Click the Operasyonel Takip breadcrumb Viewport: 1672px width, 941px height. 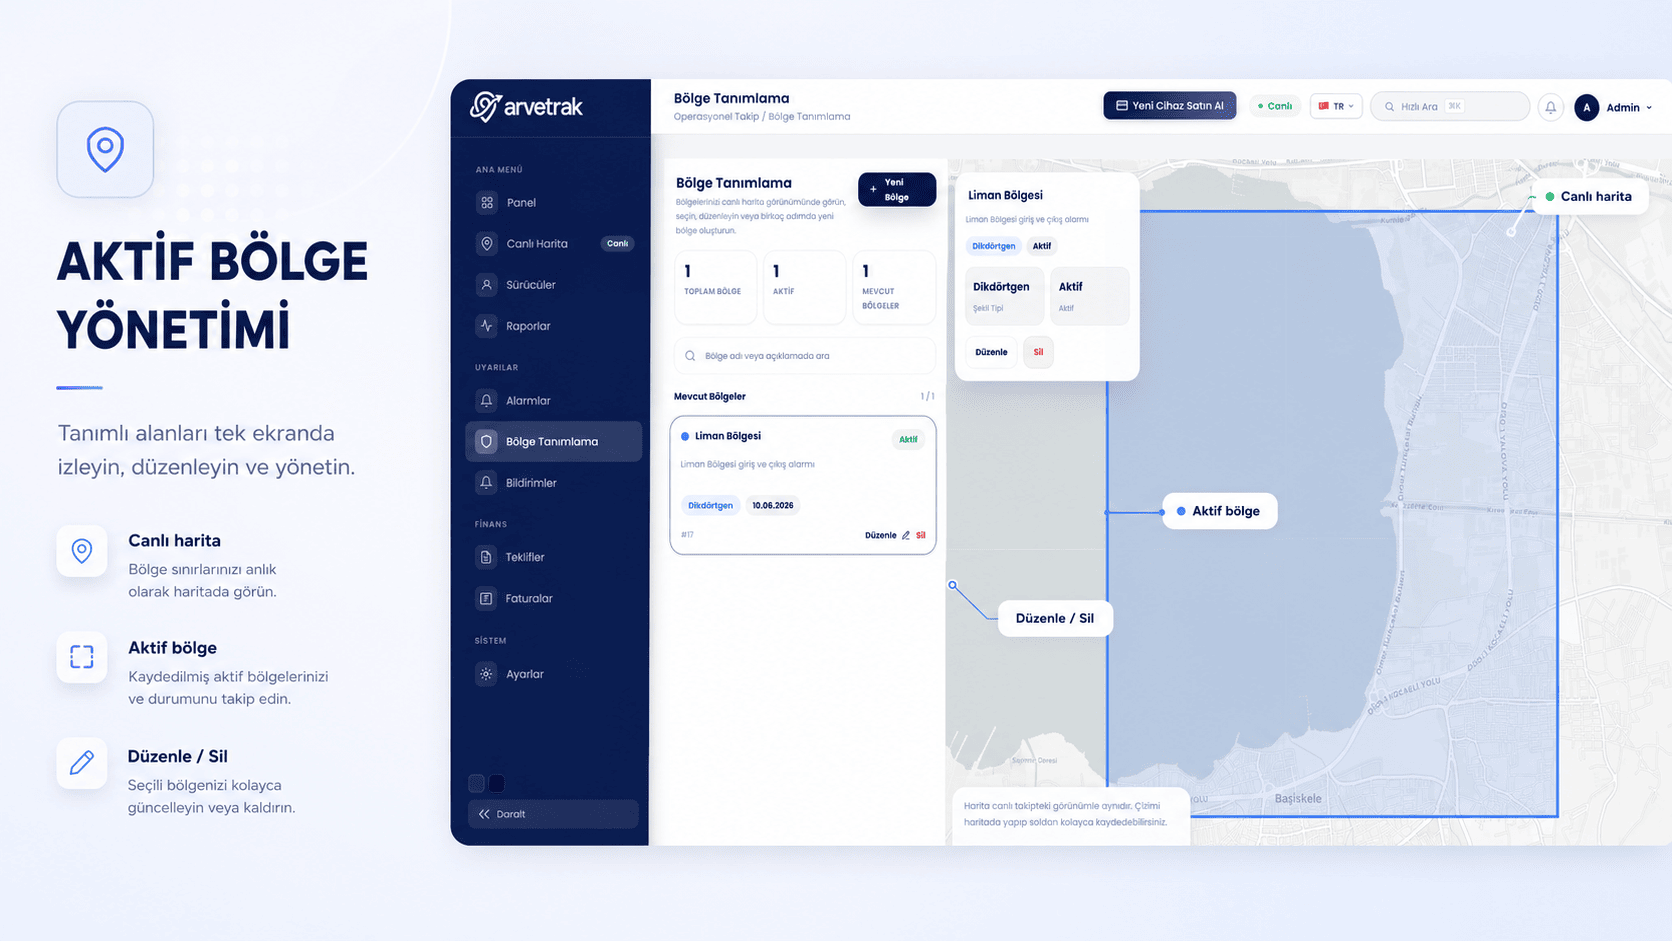(716, 117)
